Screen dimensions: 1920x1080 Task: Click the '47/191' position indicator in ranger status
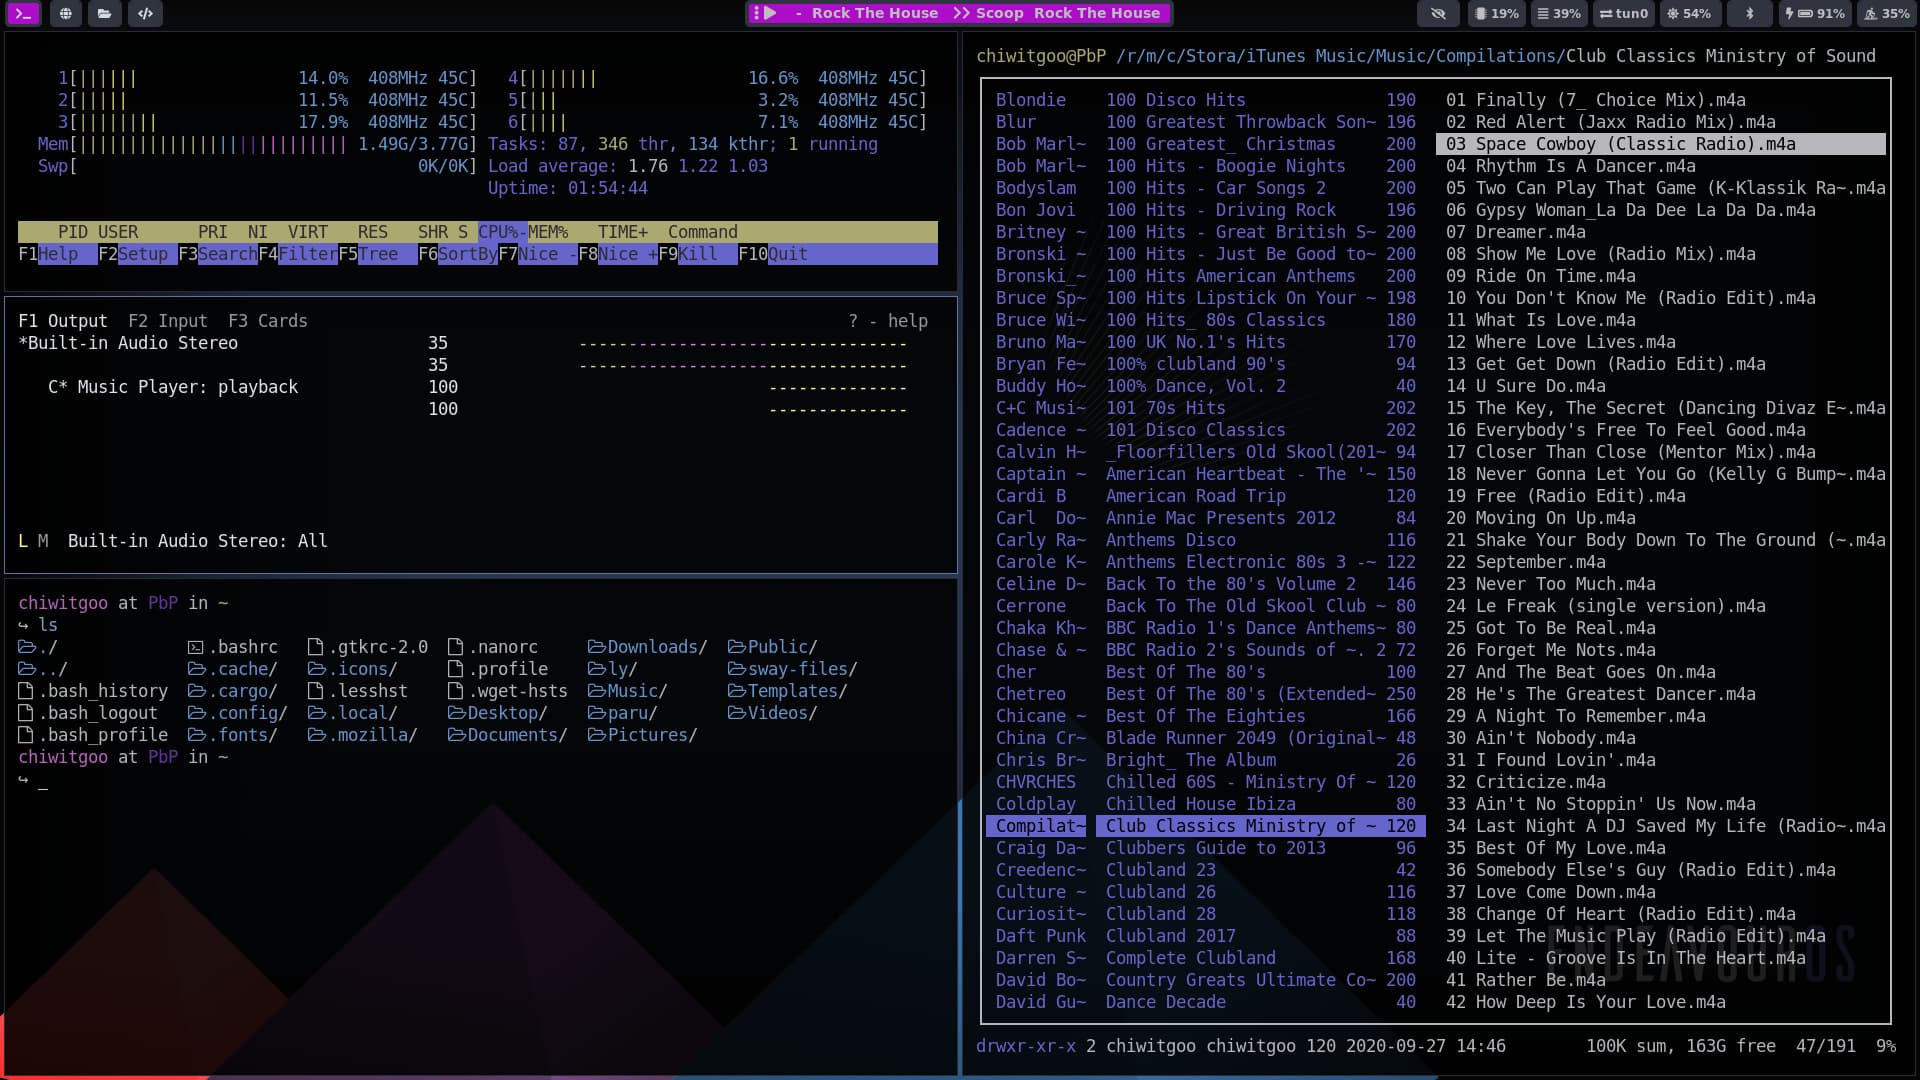1826,1046
